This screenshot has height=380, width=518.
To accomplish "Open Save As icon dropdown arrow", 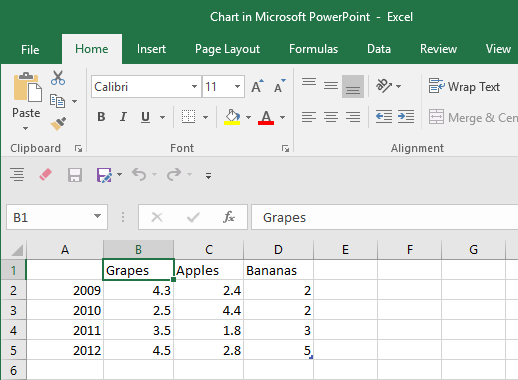I will click(119, 174).
